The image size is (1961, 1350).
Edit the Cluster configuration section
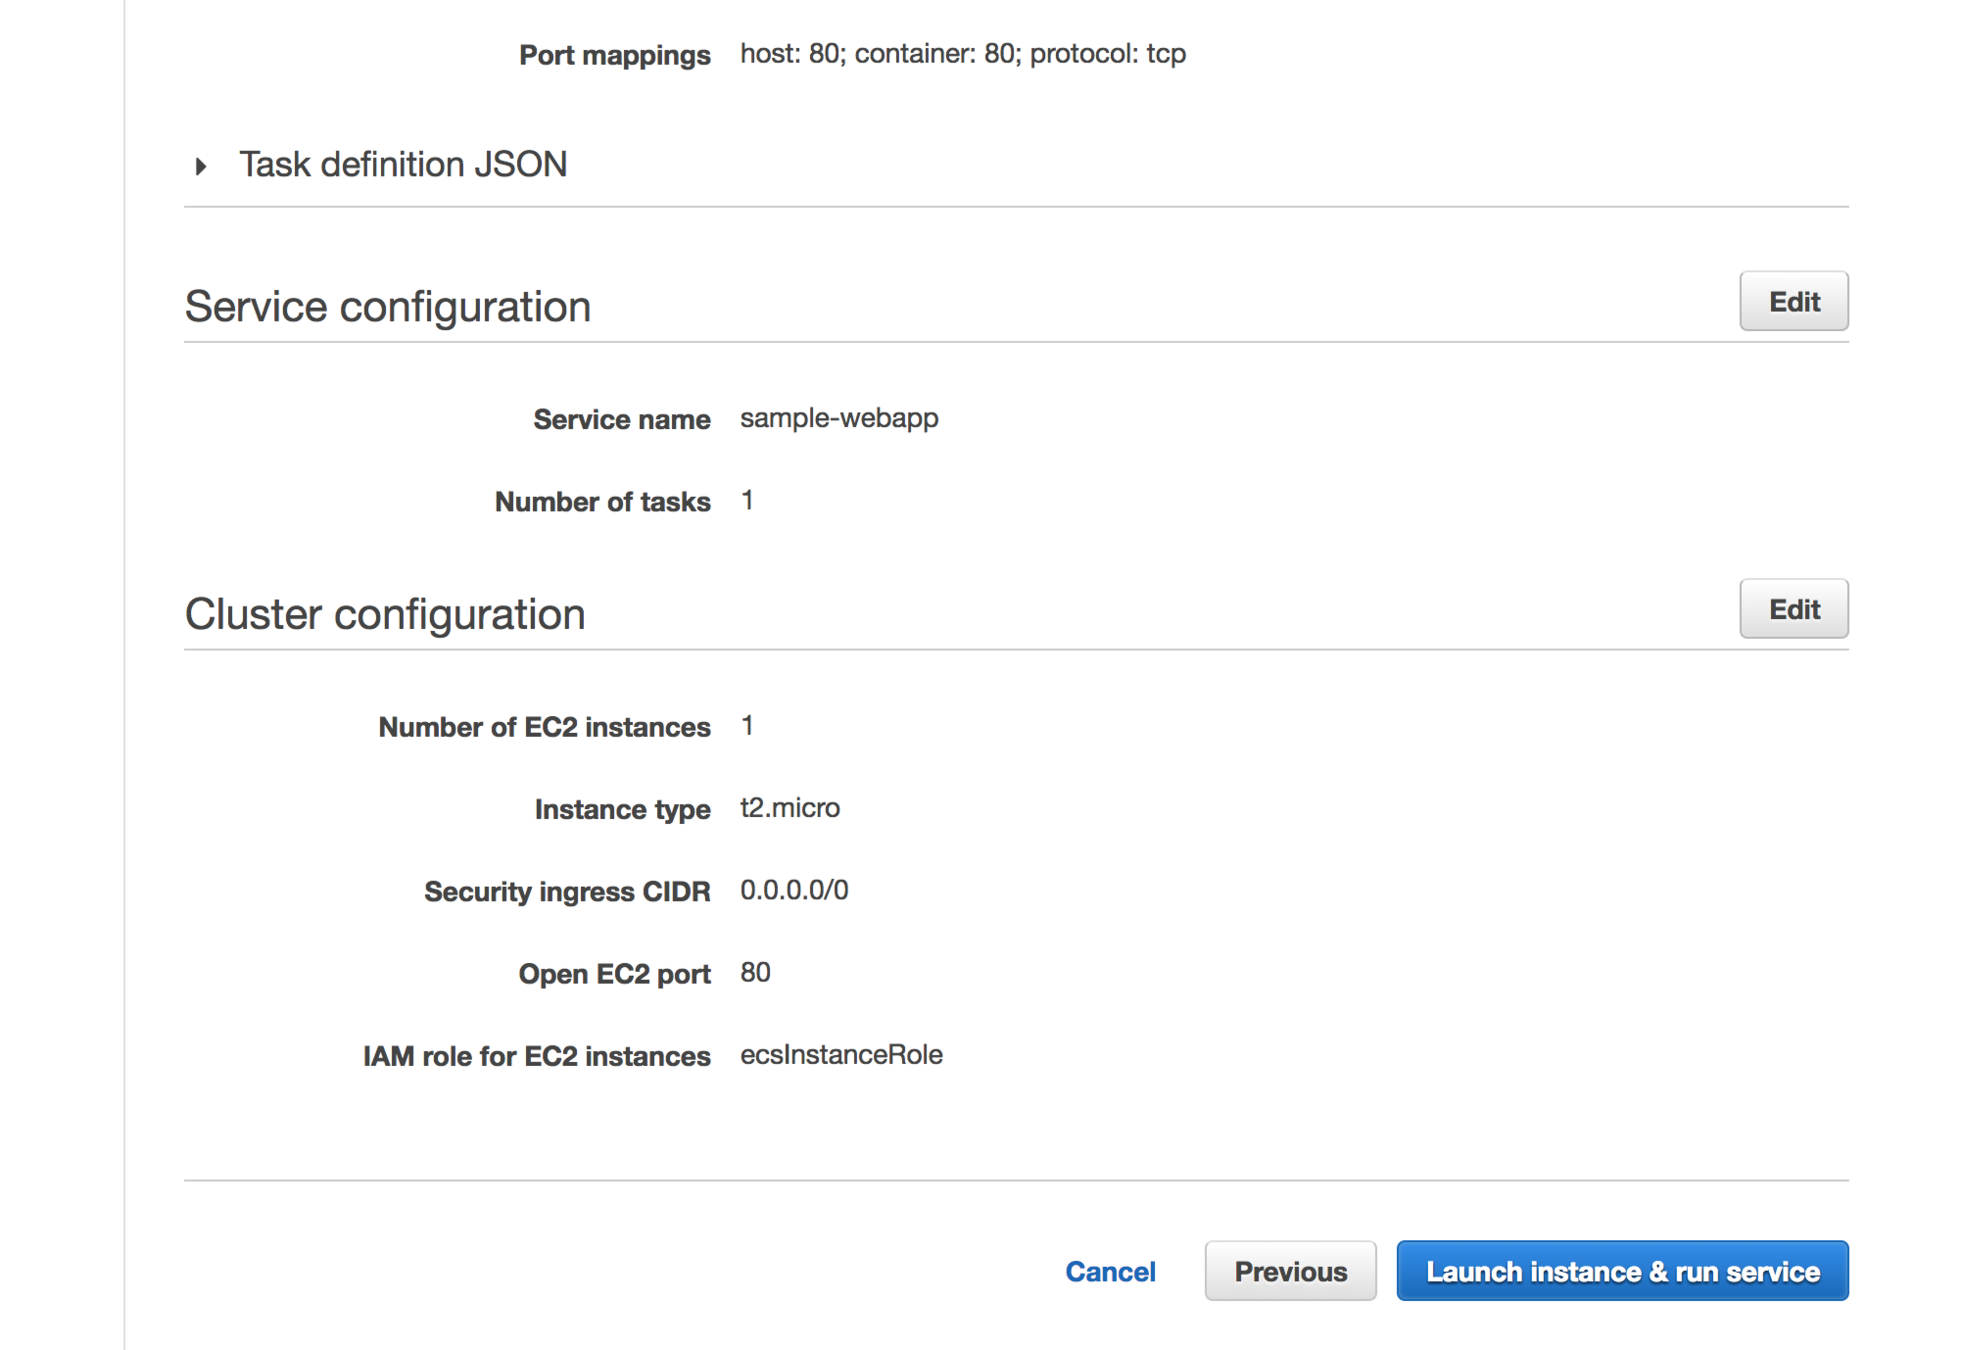click(1792, 609)
